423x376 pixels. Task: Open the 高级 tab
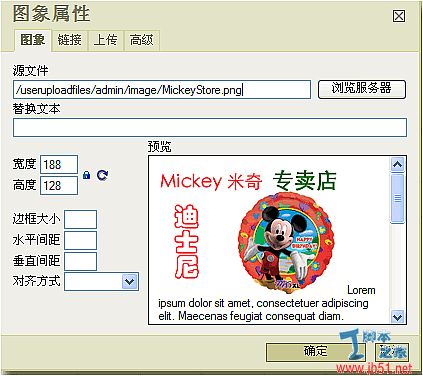click(142, 40)
